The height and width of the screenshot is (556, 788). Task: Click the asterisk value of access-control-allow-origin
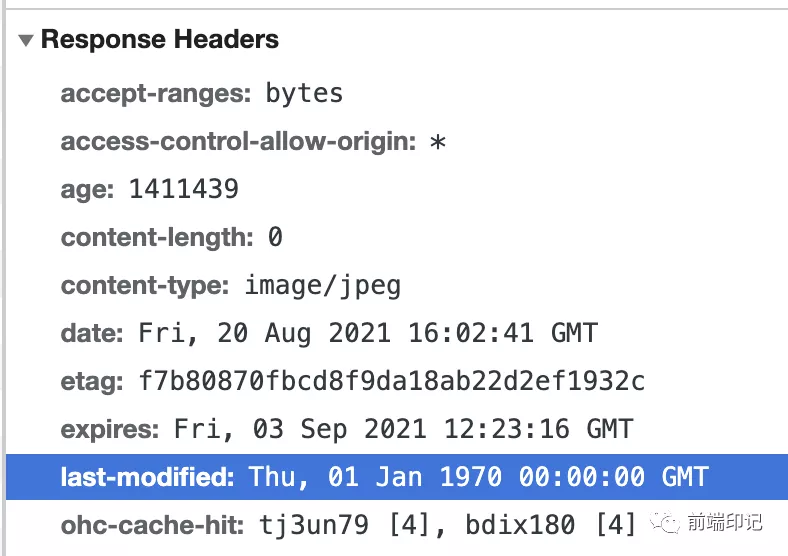point(437,143)
